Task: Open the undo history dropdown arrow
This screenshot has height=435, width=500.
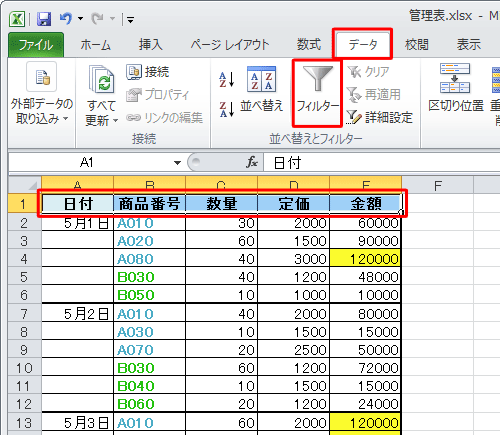Action: 80,19
